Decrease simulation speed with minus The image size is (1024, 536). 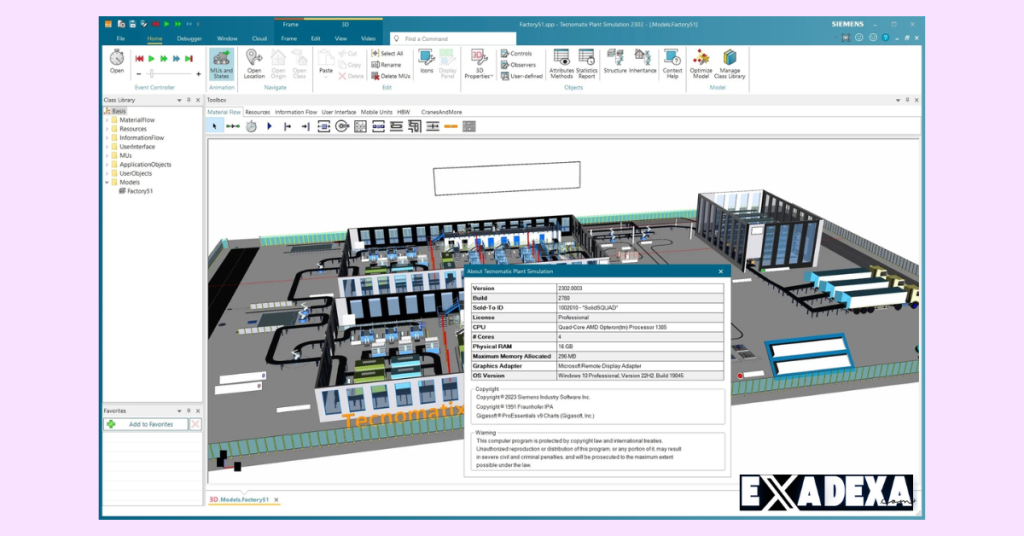point(138,74)
